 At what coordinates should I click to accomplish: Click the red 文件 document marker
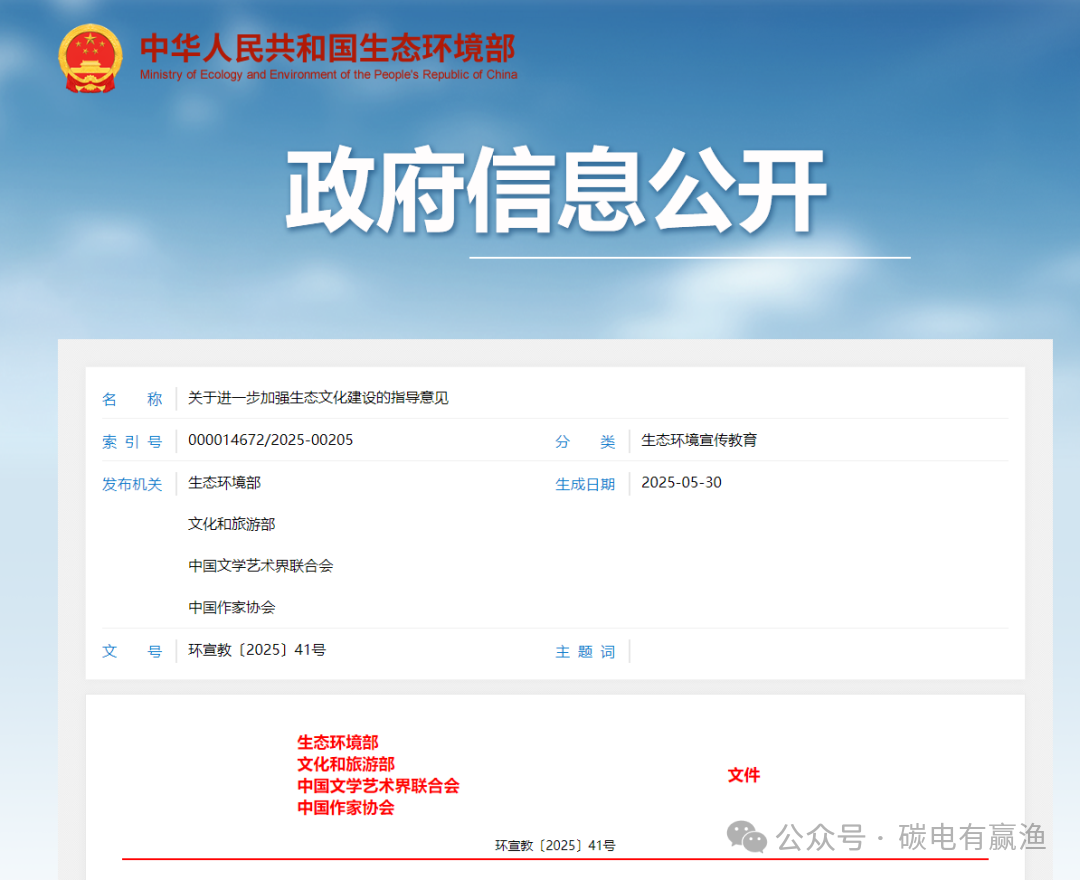744,776
